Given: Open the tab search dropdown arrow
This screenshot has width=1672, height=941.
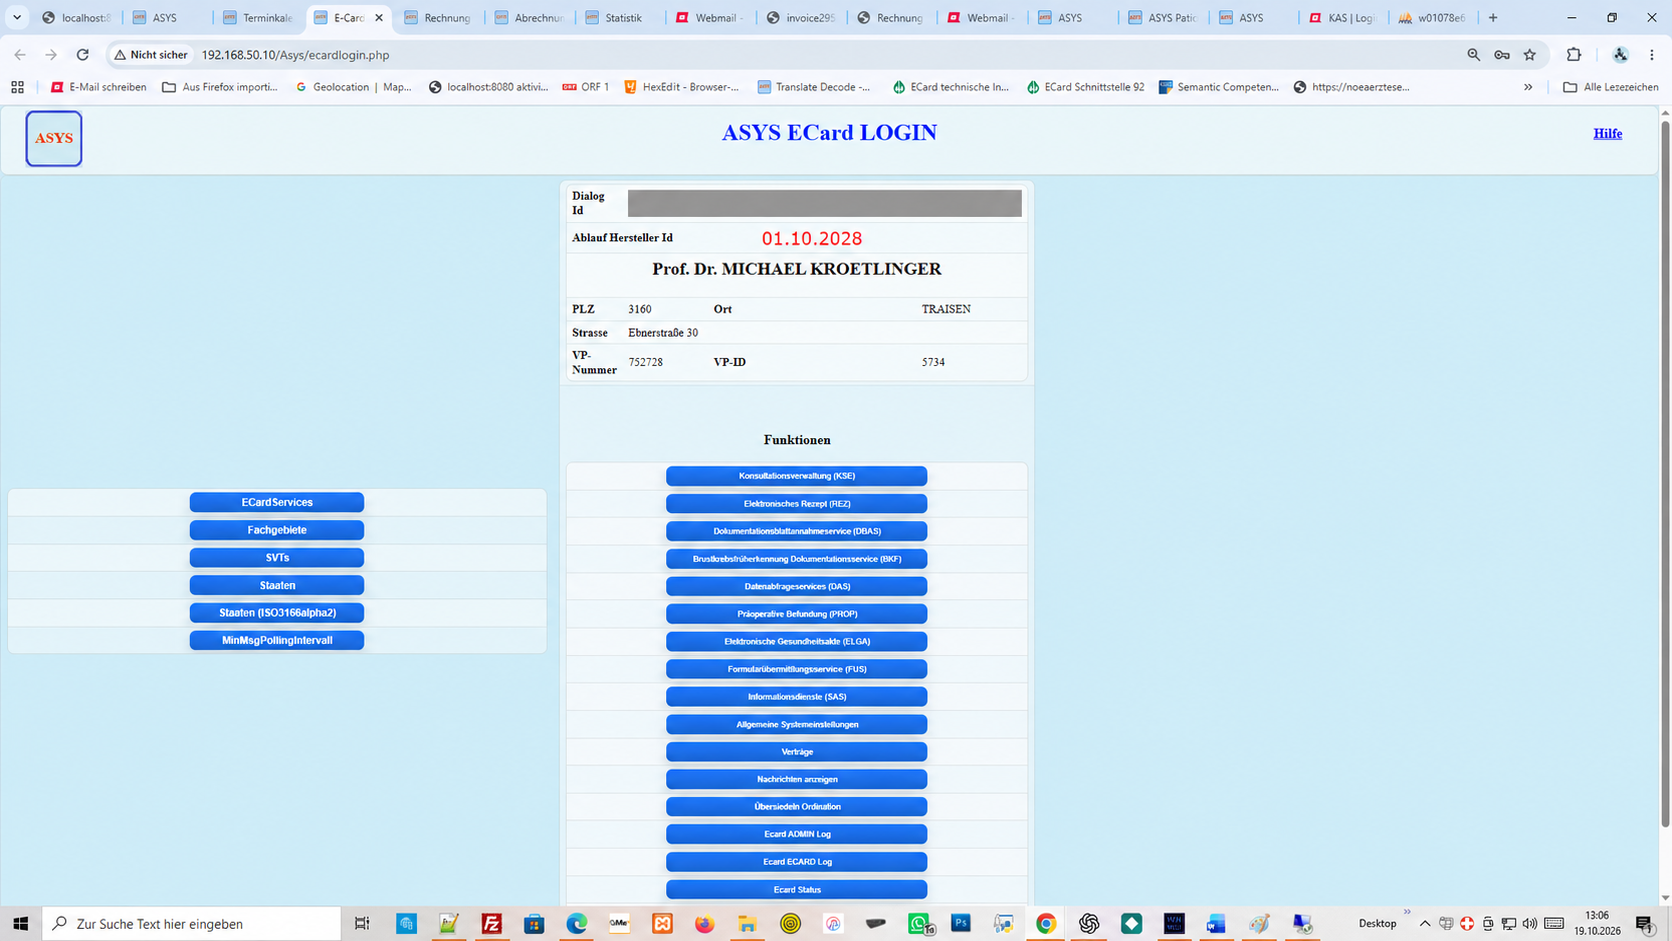Looking at the screenshot, I should (x=17, y=17).
